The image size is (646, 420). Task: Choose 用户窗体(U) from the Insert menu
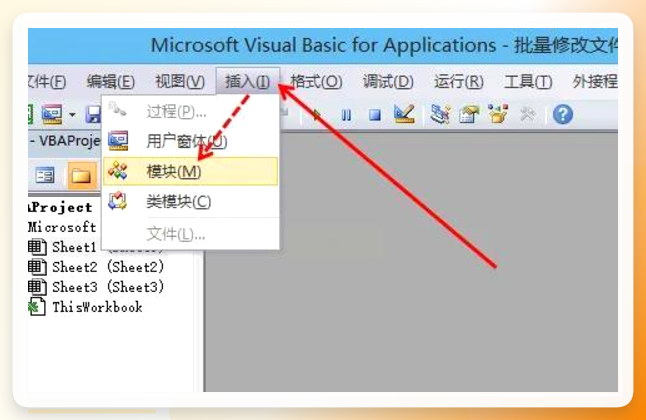(x=190, y=141)
